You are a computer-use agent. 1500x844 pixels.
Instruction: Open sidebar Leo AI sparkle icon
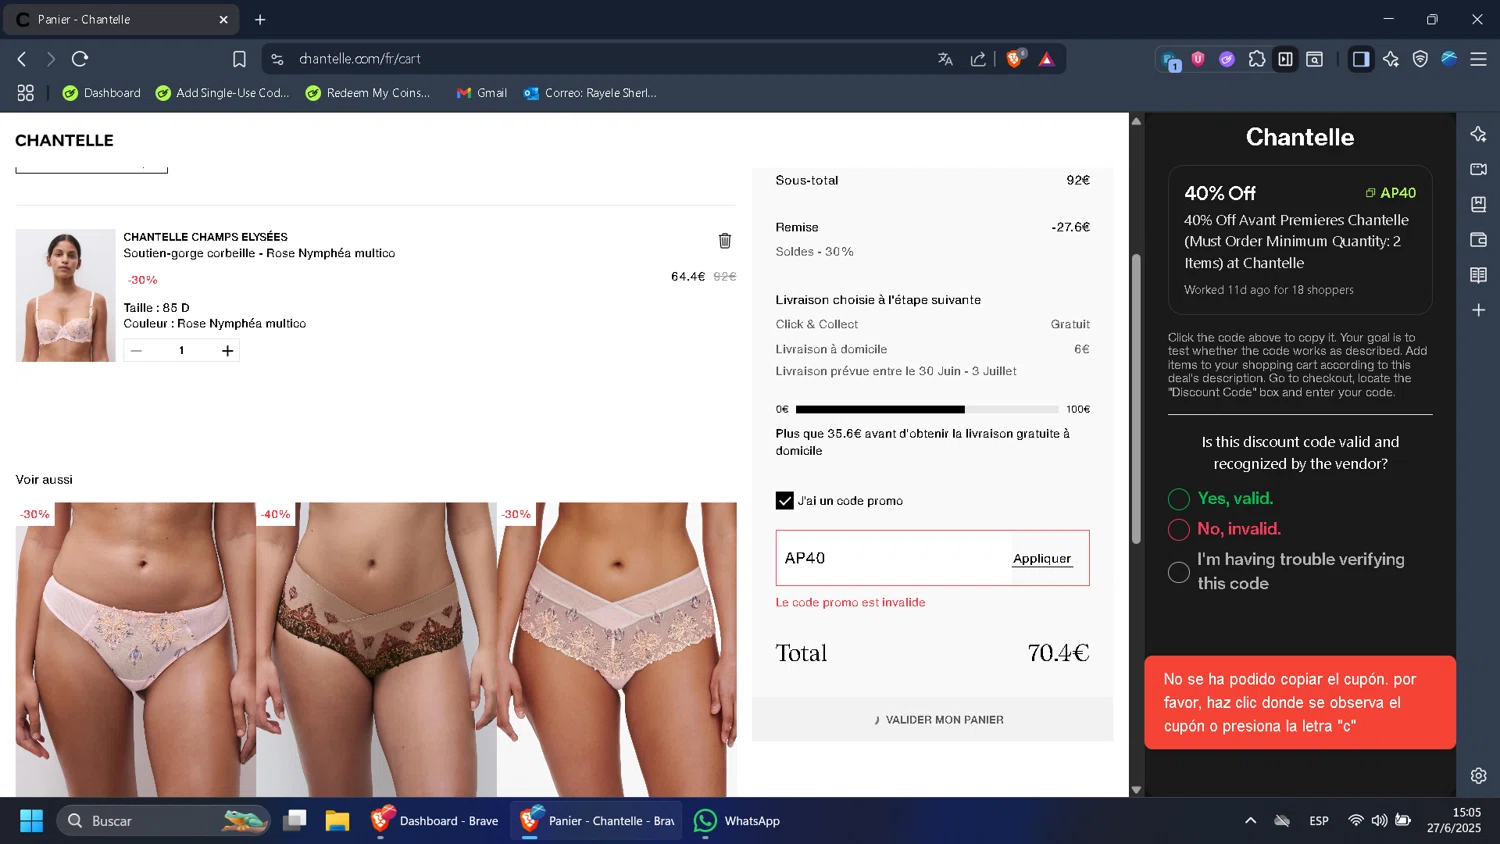(1478, 134)
